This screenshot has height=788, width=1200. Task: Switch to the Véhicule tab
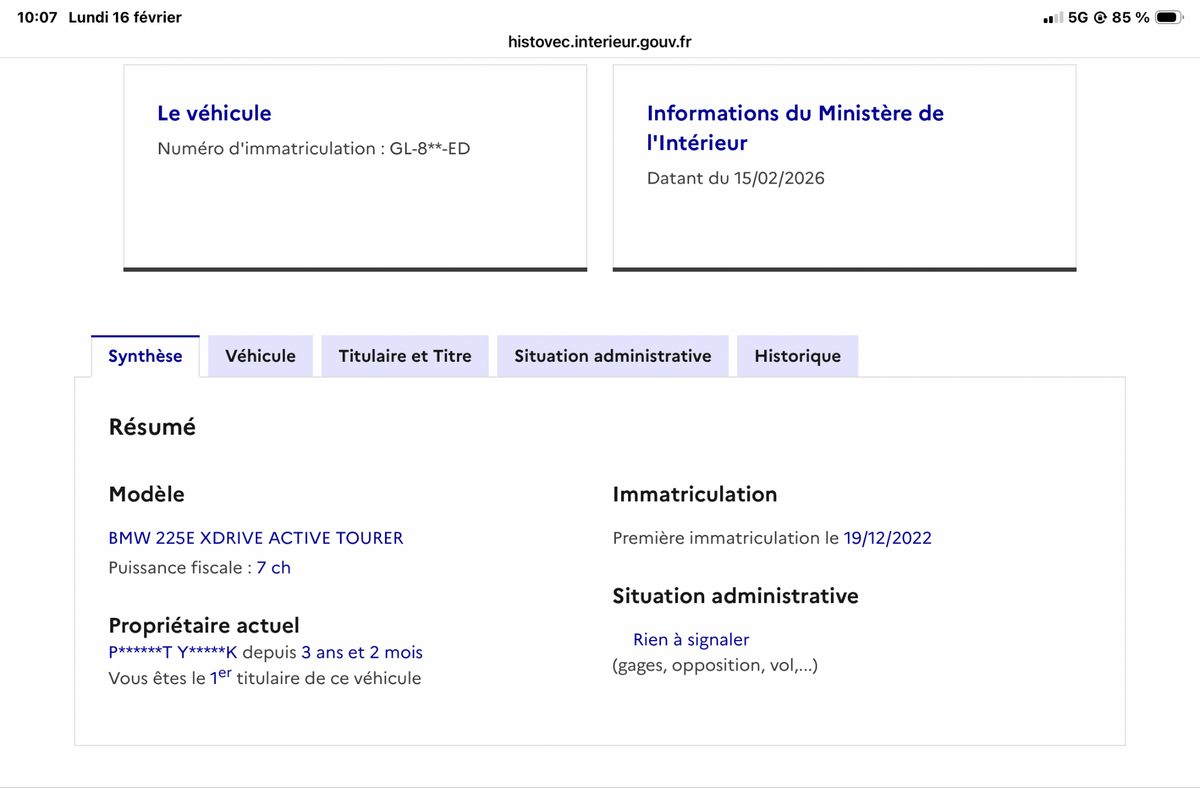(260, 356)
